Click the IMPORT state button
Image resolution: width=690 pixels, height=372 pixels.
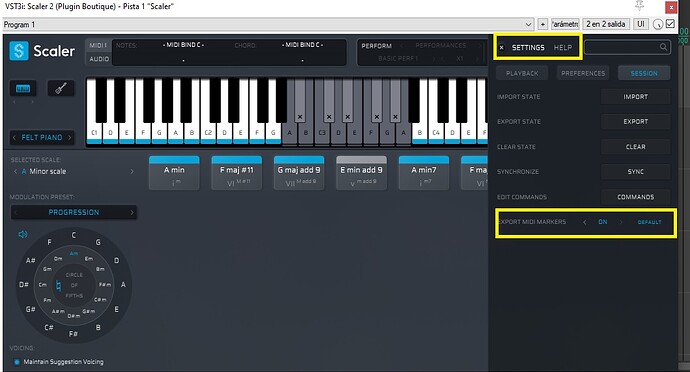point(635,97)
